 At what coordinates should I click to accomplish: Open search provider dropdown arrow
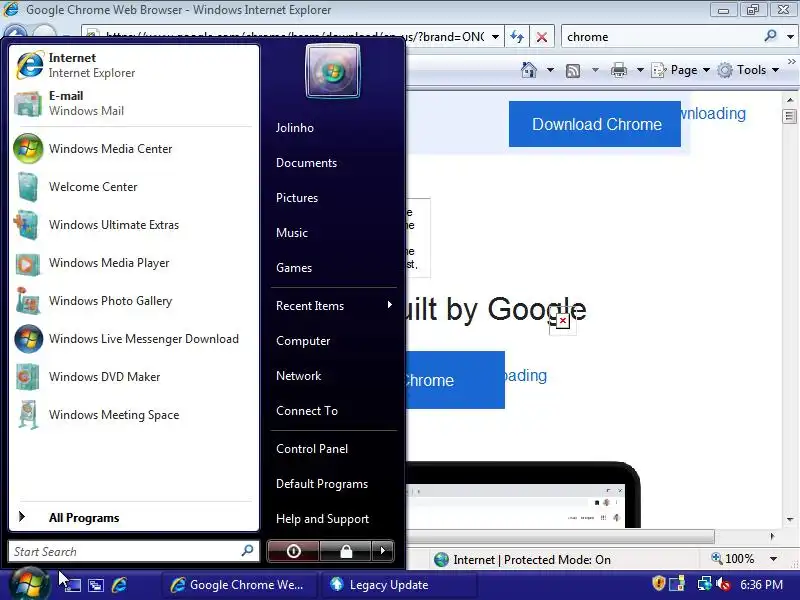(790, 37)
